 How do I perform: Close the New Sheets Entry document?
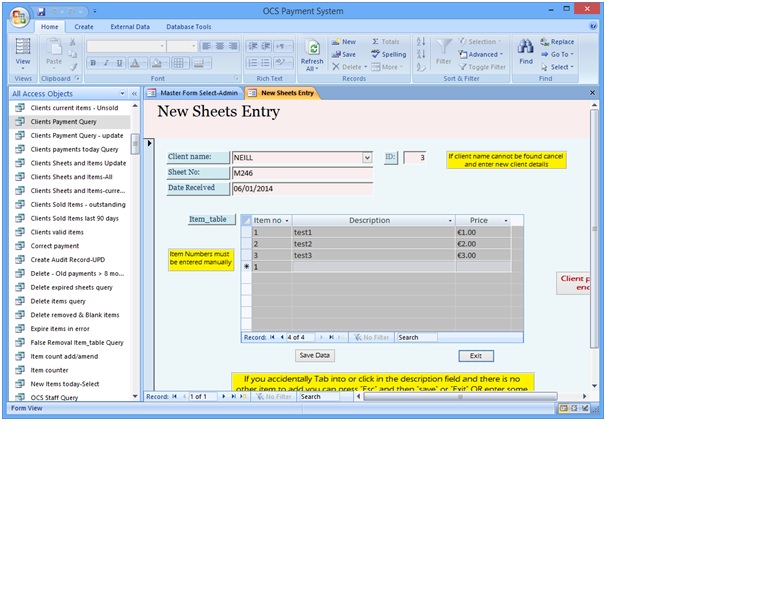tap(592, 93)
